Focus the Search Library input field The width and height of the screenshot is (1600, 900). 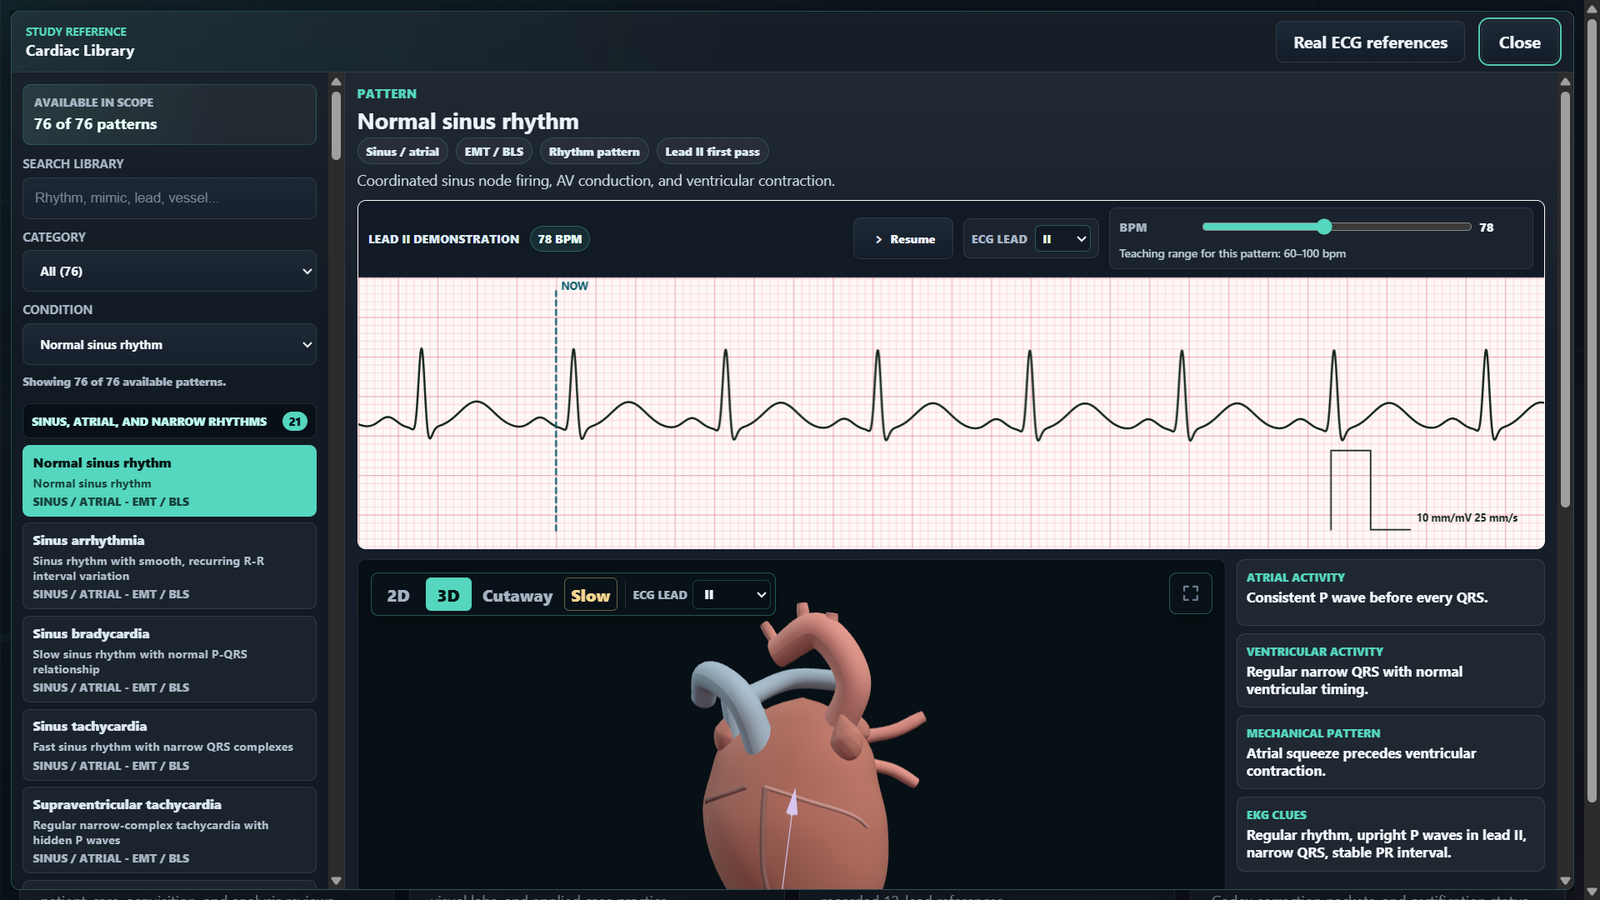tap(170, 198)
